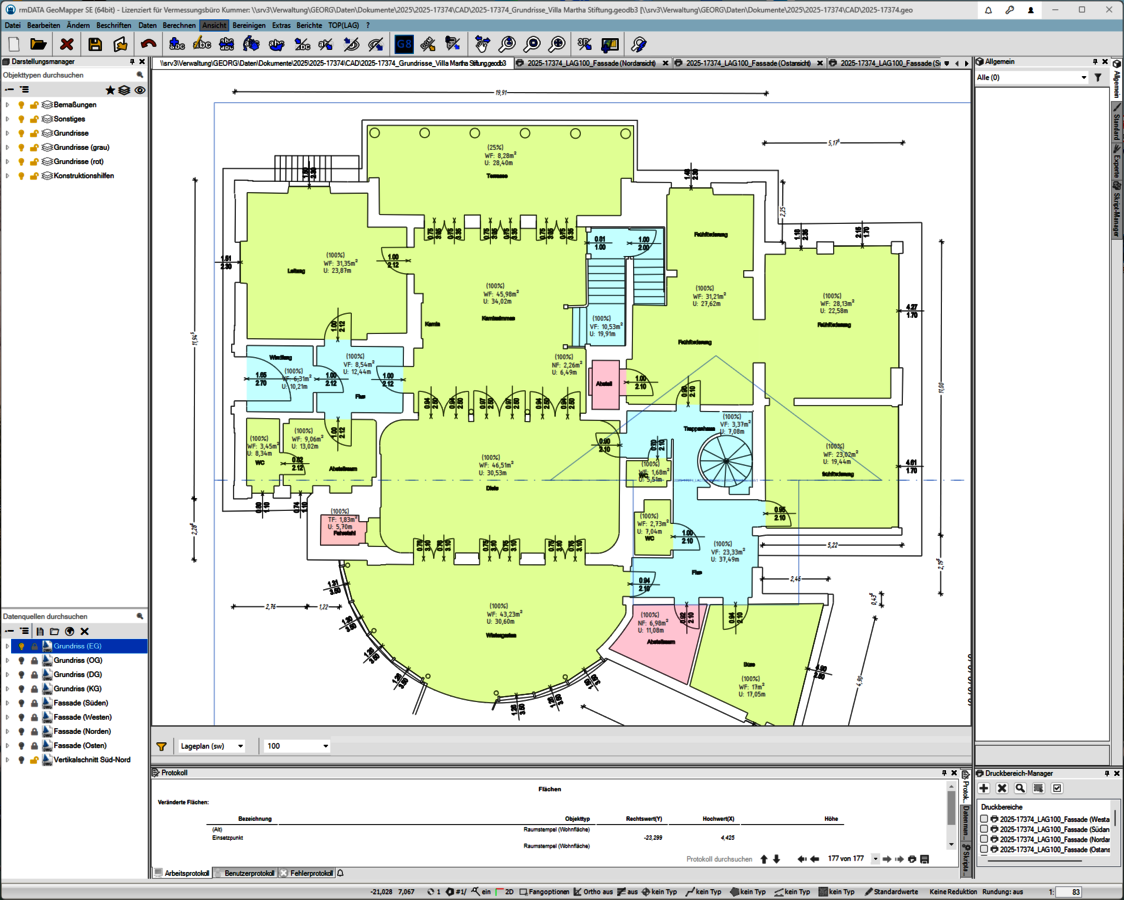This screenshot has width=1124, height=900.
Task: Click the GB toolbar icon
Action: click(x=403, y=44)
